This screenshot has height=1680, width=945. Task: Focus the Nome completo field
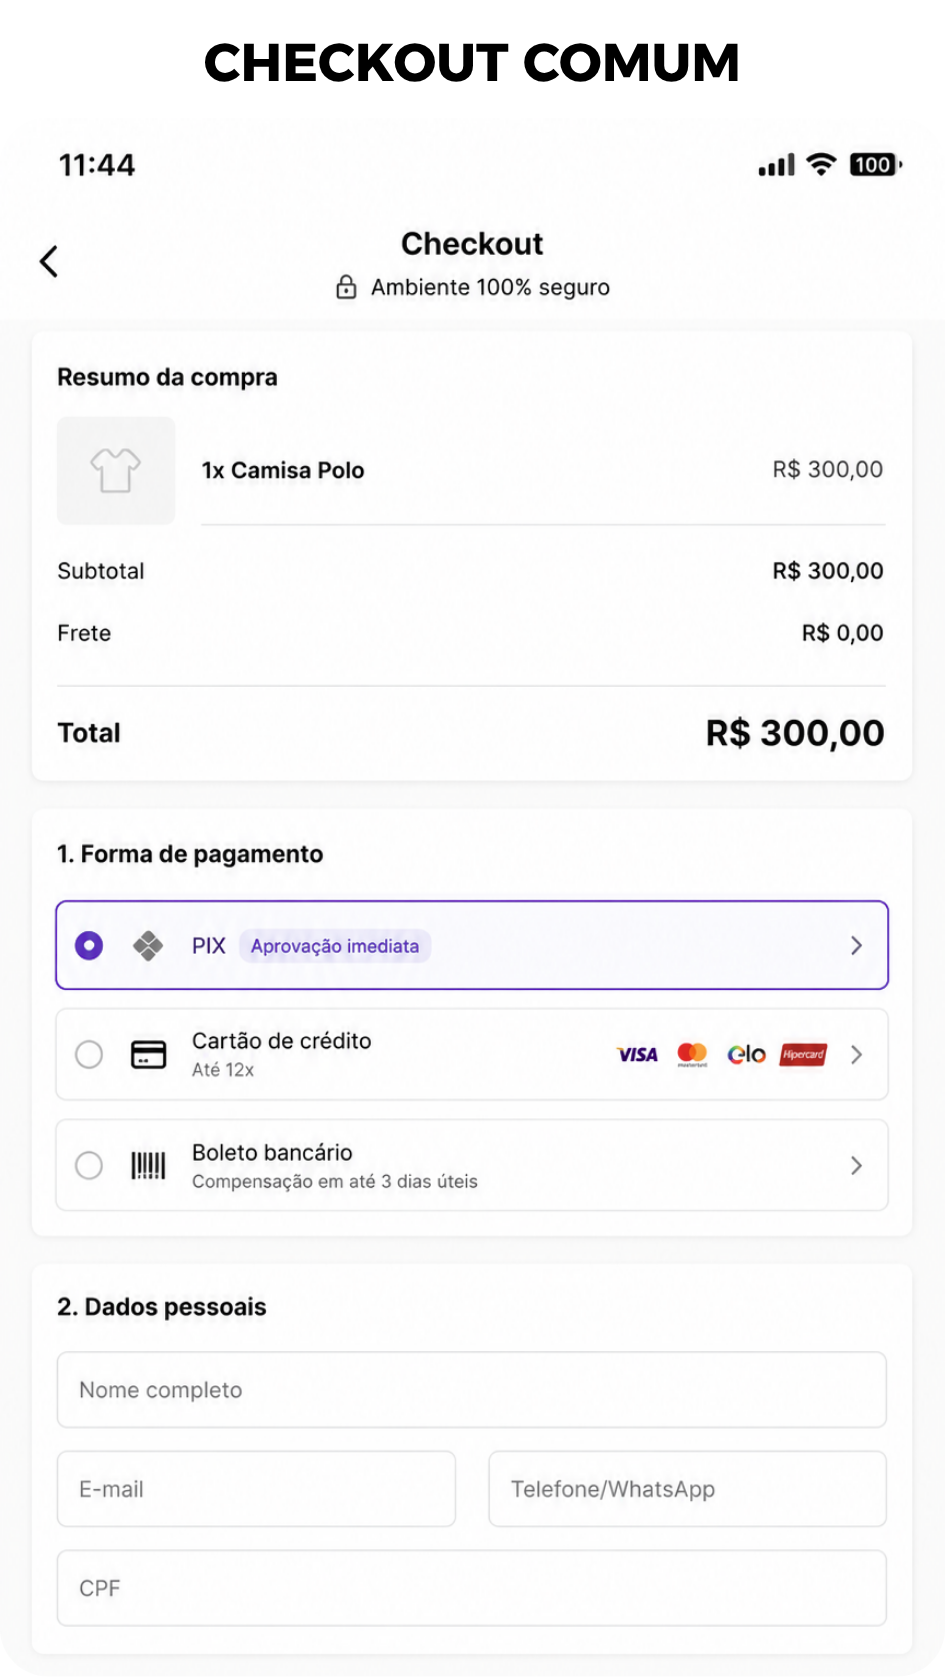472,1390
